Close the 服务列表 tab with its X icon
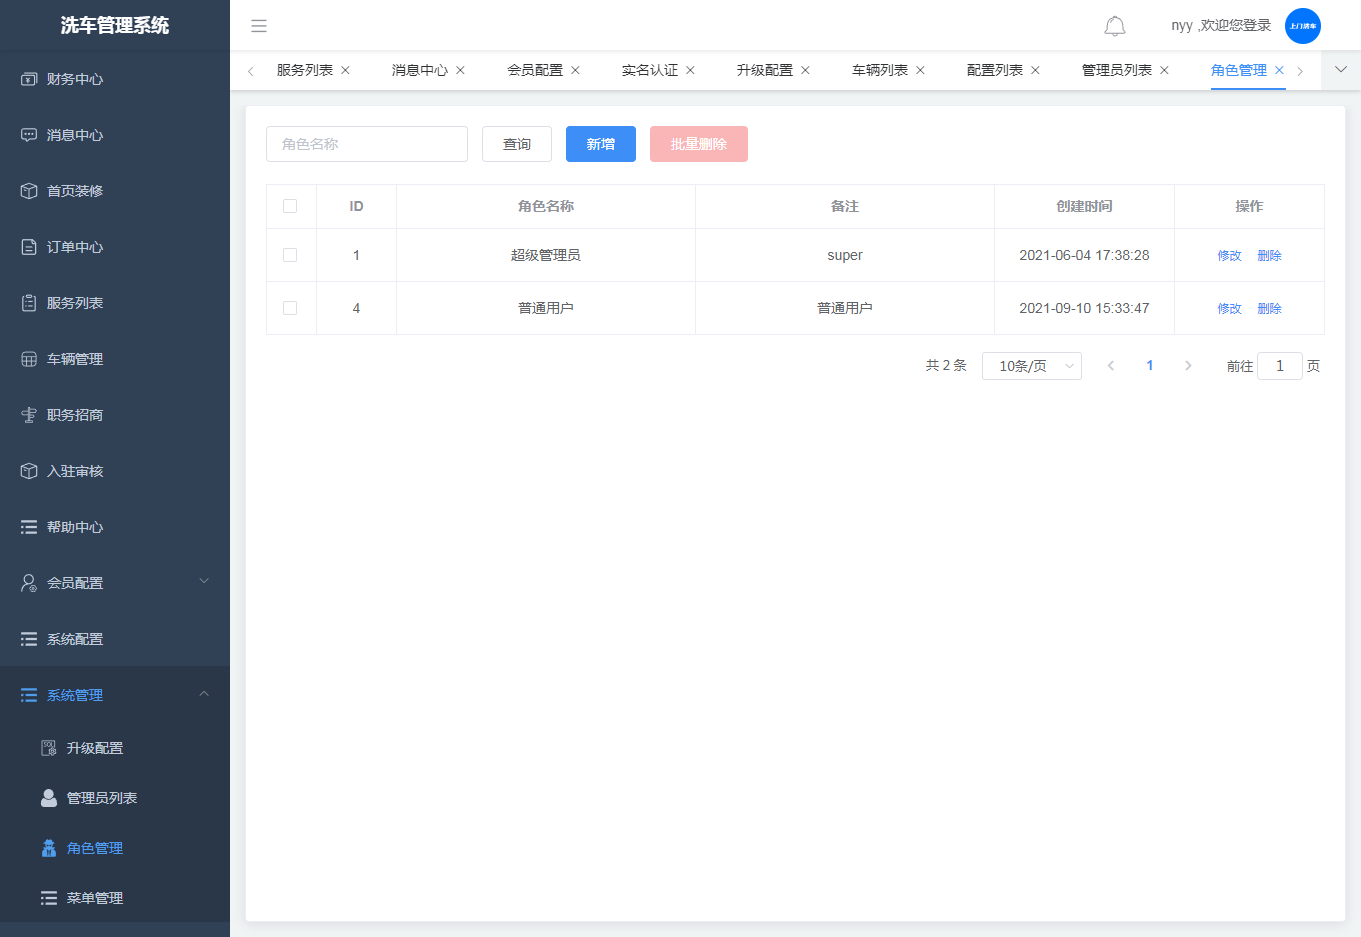 click(x=346, y=70)
